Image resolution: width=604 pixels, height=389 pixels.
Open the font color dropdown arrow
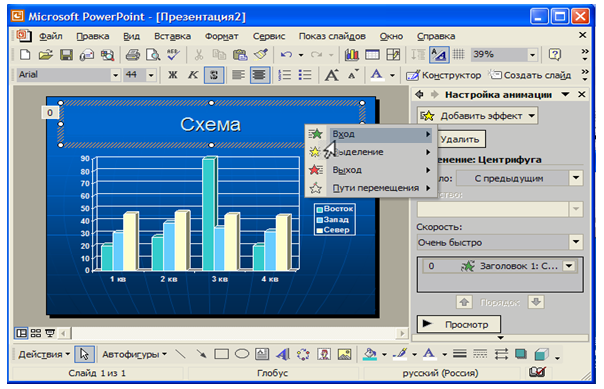click(x=392, y=75)
